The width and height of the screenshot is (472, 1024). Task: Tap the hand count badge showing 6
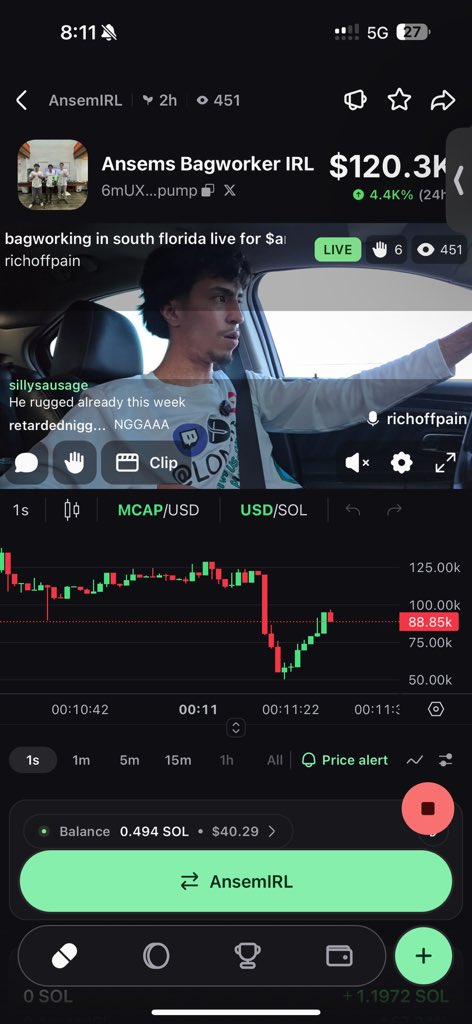coord(387,249)
